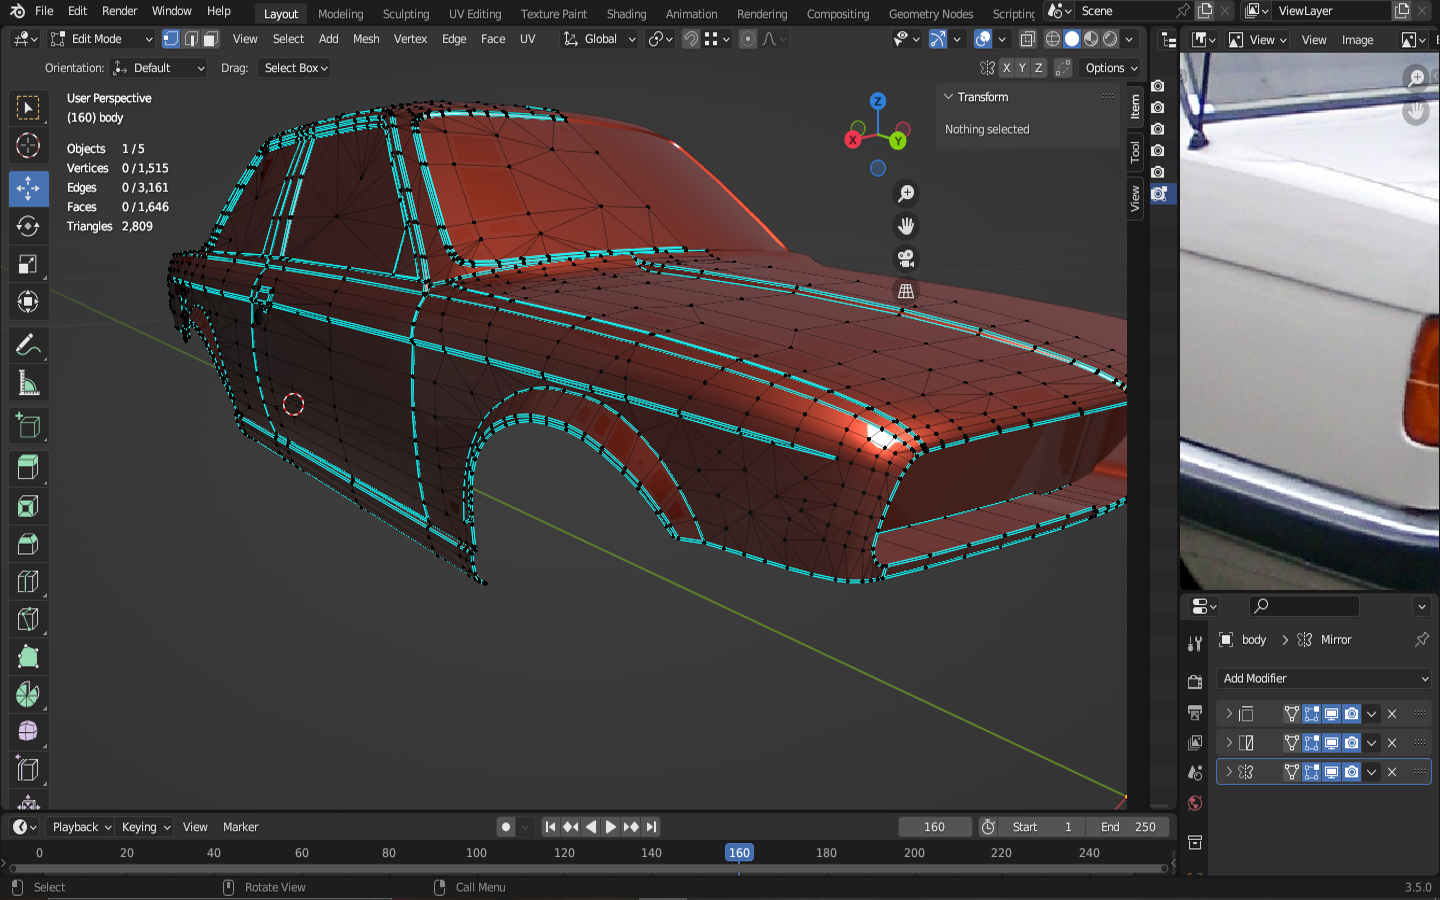The image size is (1440, 900).
Task: Toggle X-ray display in the viewport header
Action: [1027, 39]
